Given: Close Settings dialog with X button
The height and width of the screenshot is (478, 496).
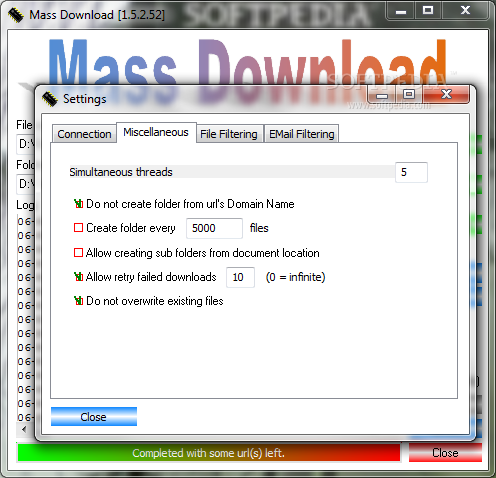Looking at the screenshot, I should [446, 94].
